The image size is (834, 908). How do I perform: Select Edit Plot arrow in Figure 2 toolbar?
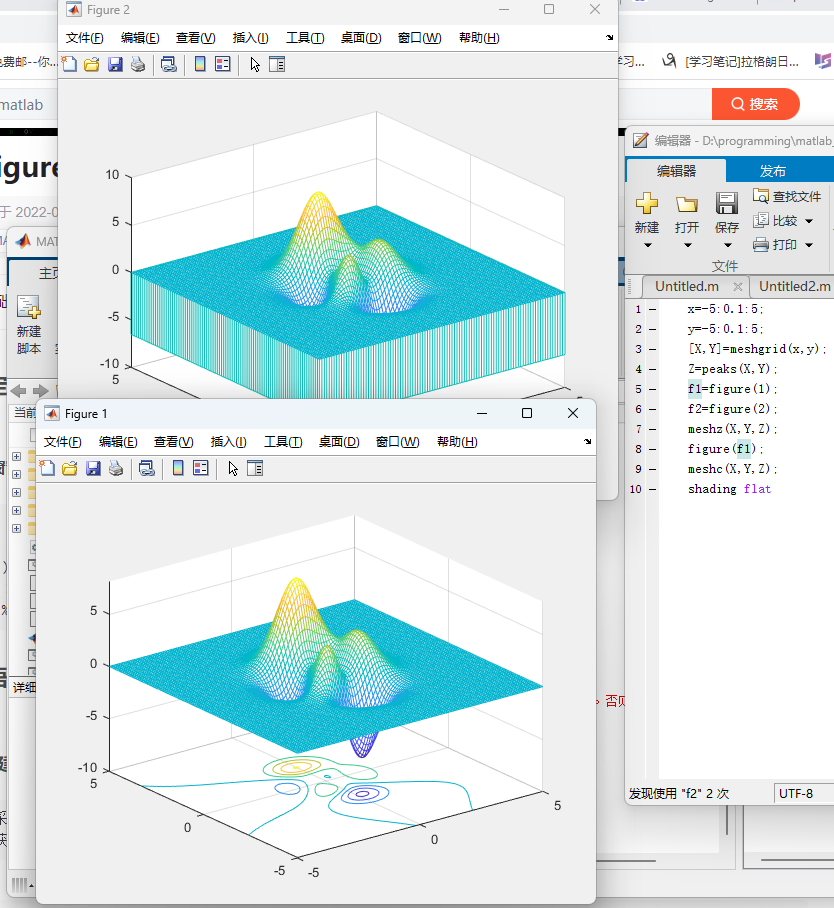255,64
